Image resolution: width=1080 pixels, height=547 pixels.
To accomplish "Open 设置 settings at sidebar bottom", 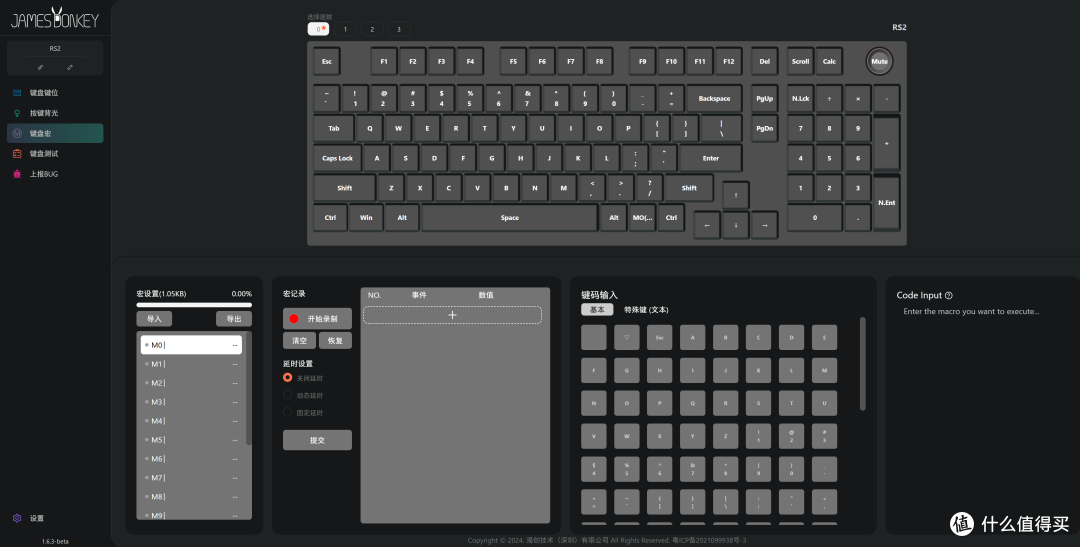I will [37, 518].
